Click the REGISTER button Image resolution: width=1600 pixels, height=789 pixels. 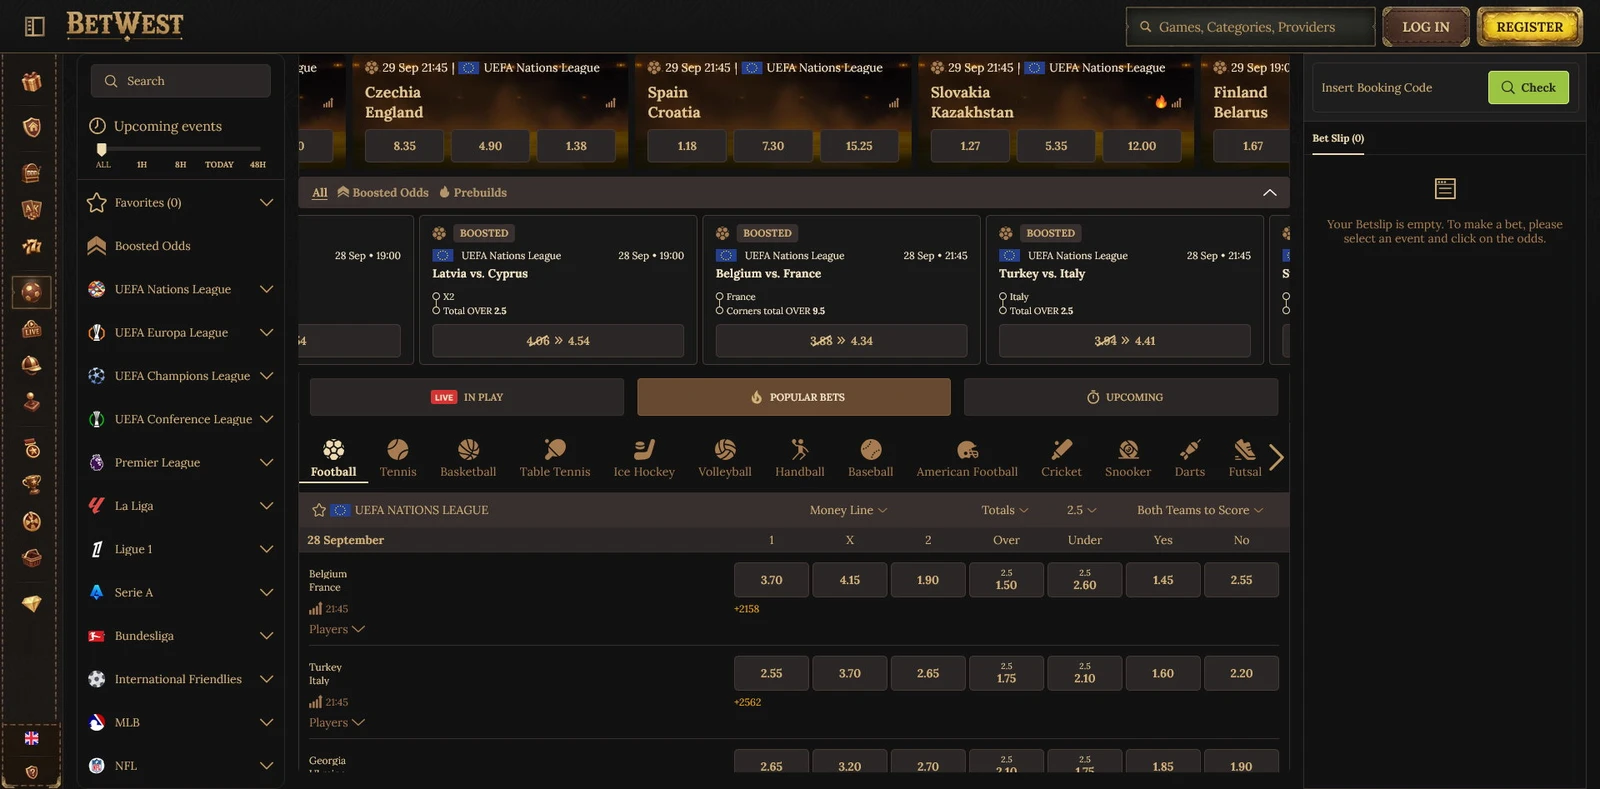tap(1530, 27)
